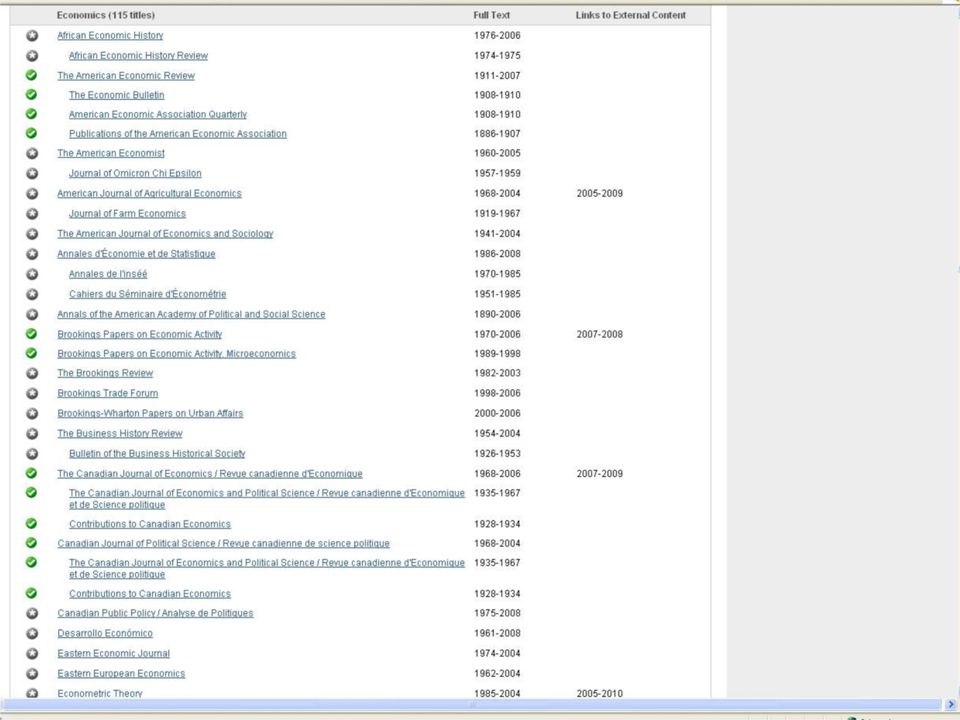Select the star icon for Desarrollo Económico

point(32,634)
